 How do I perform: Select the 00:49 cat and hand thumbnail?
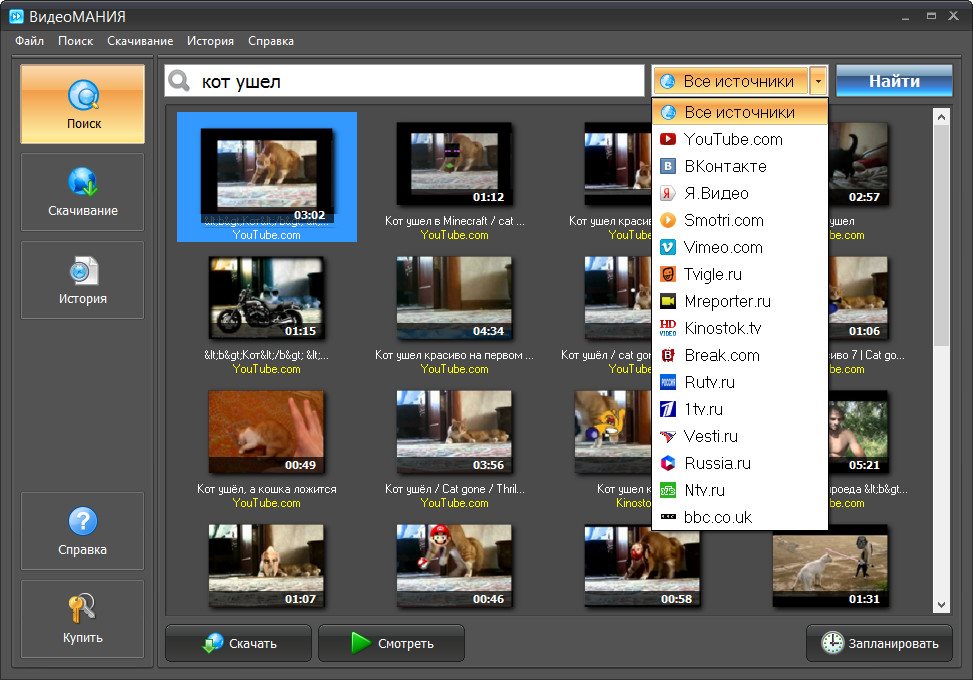[266, 432]
